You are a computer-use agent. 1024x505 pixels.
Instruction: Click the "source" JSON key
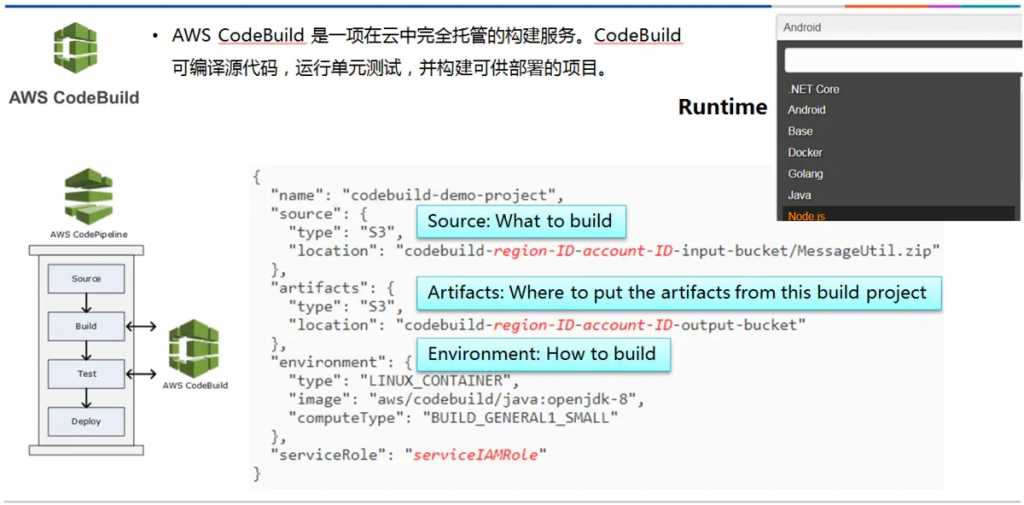coord(306,214)
